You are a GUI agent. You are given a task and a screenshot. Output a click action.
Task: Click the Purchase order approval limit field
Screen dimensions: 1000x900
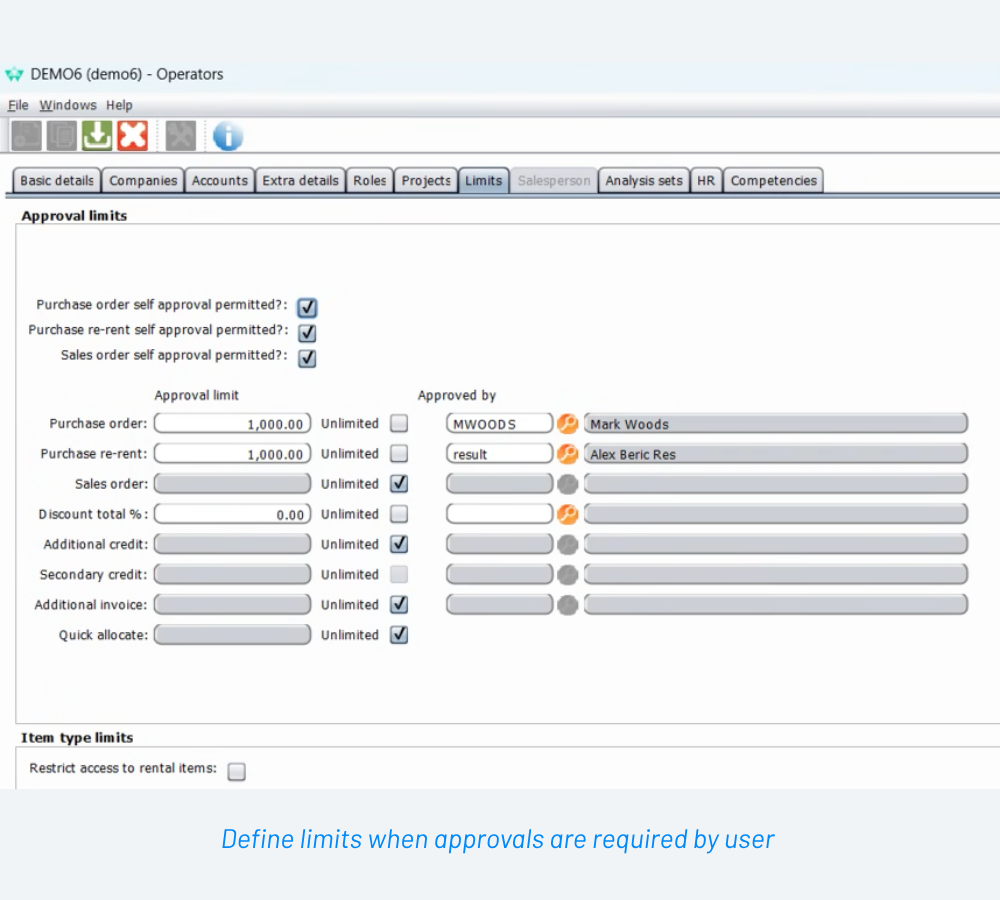pyautogui.click(x=233, y=424)
